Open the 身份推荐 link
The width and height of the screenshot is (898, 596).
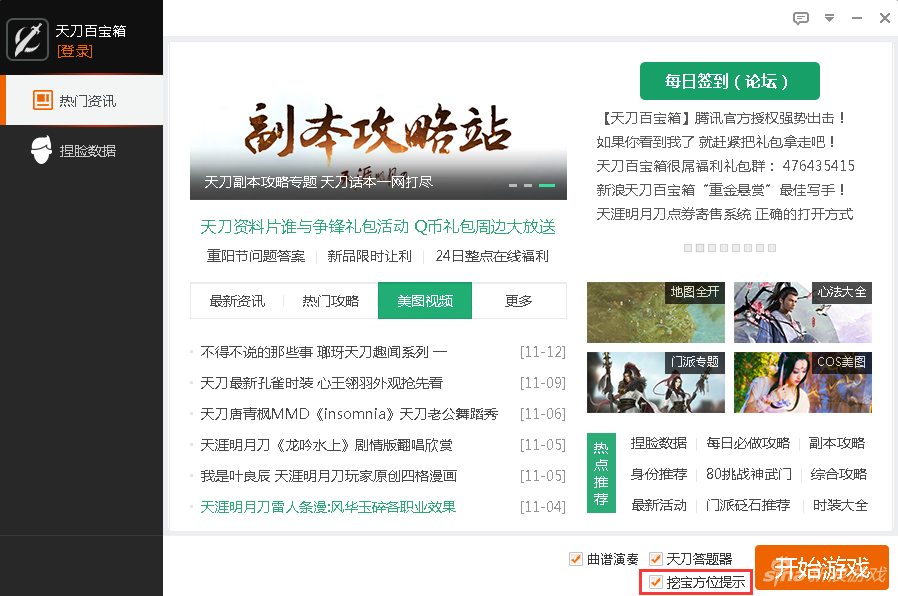(x=659, y=474)
